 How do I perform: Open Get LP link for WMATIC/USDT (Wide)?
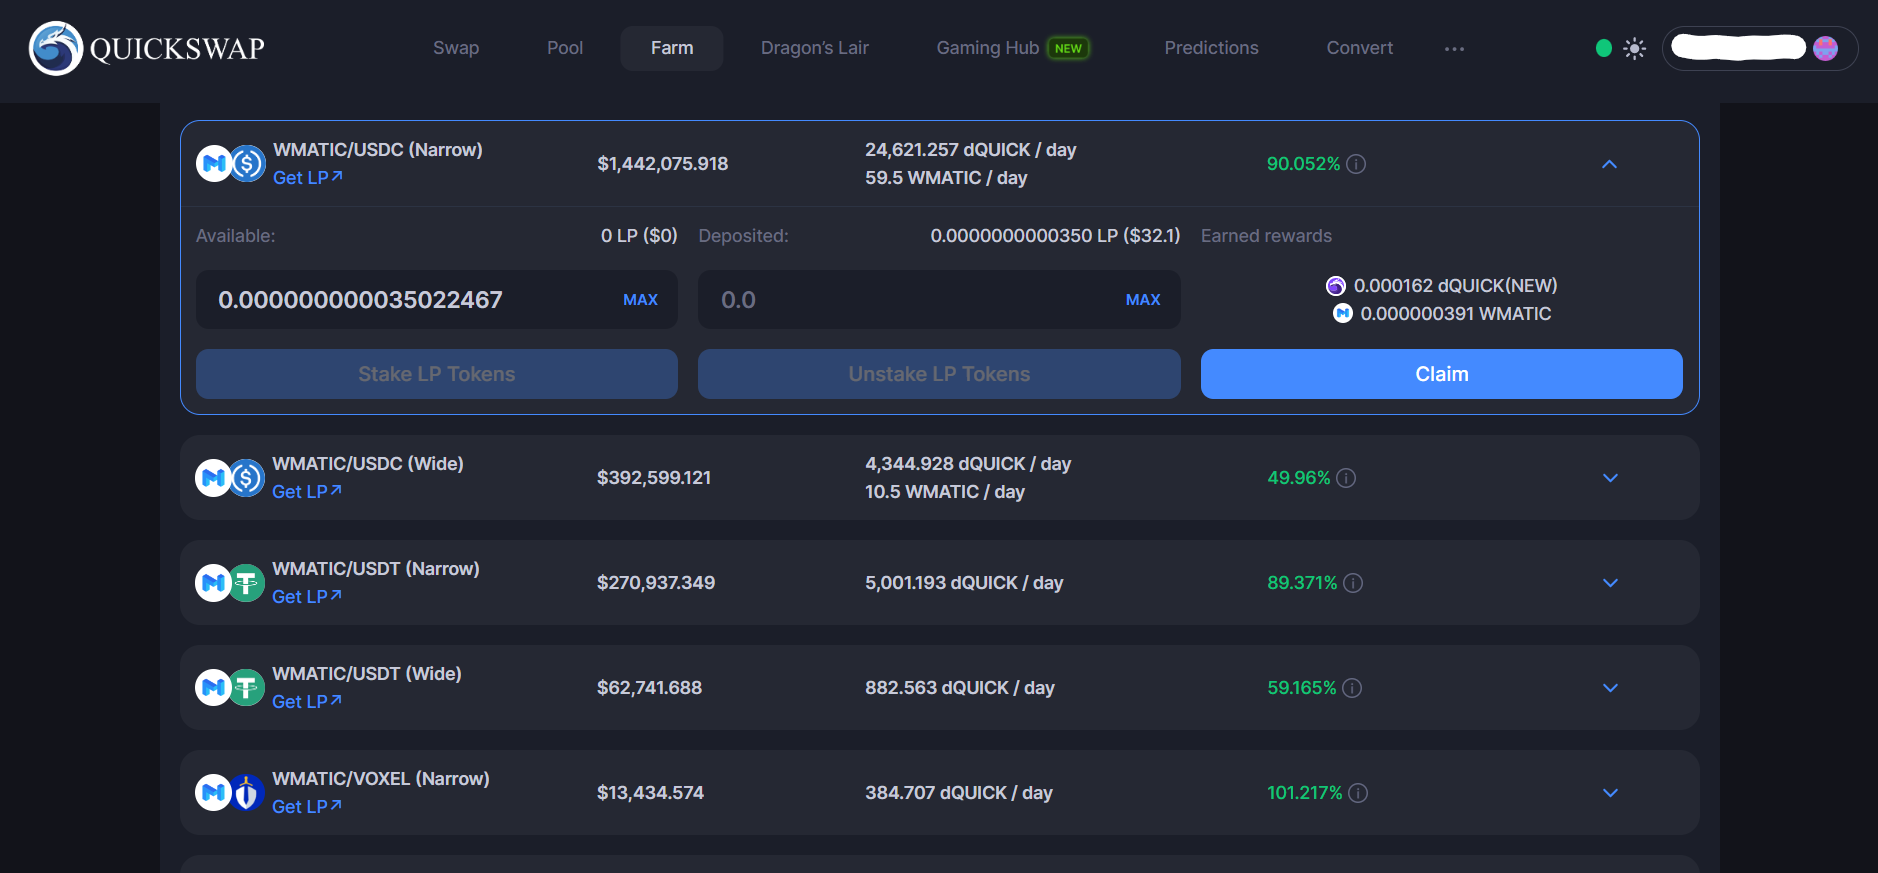[x=306, y=702]
